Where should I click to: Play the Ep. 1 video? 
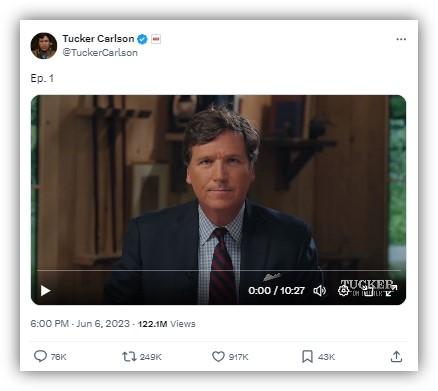click(45, 291)
